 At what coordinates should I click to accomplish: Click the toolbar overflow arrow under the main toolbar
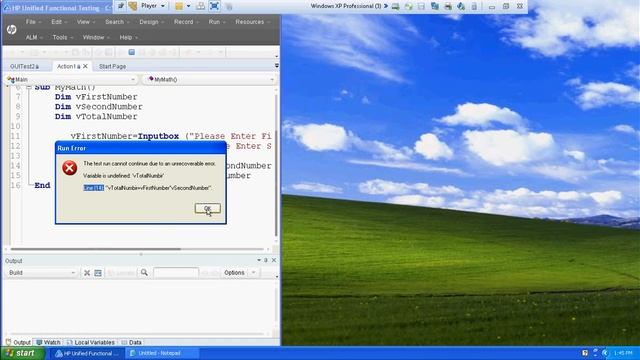[x=277, y=56]
